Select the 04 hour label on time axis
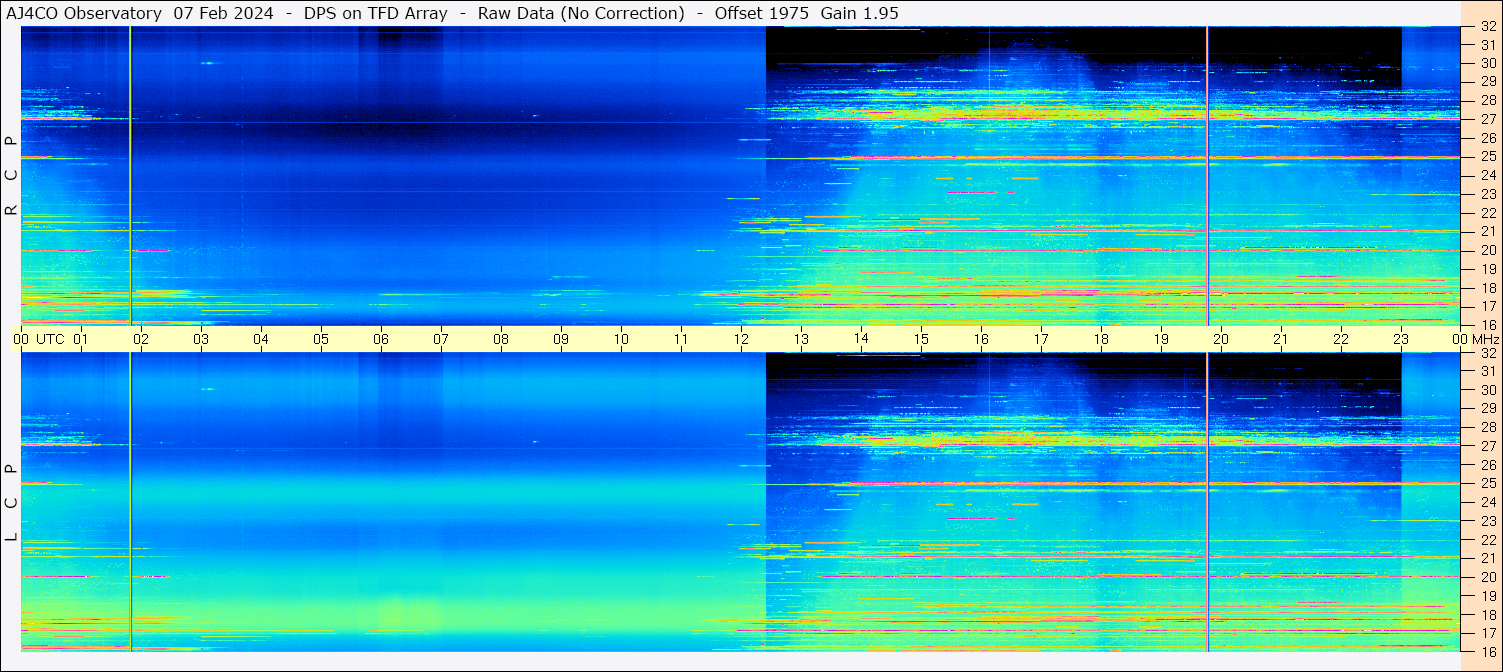1503x672 pixels. (261, 339)
